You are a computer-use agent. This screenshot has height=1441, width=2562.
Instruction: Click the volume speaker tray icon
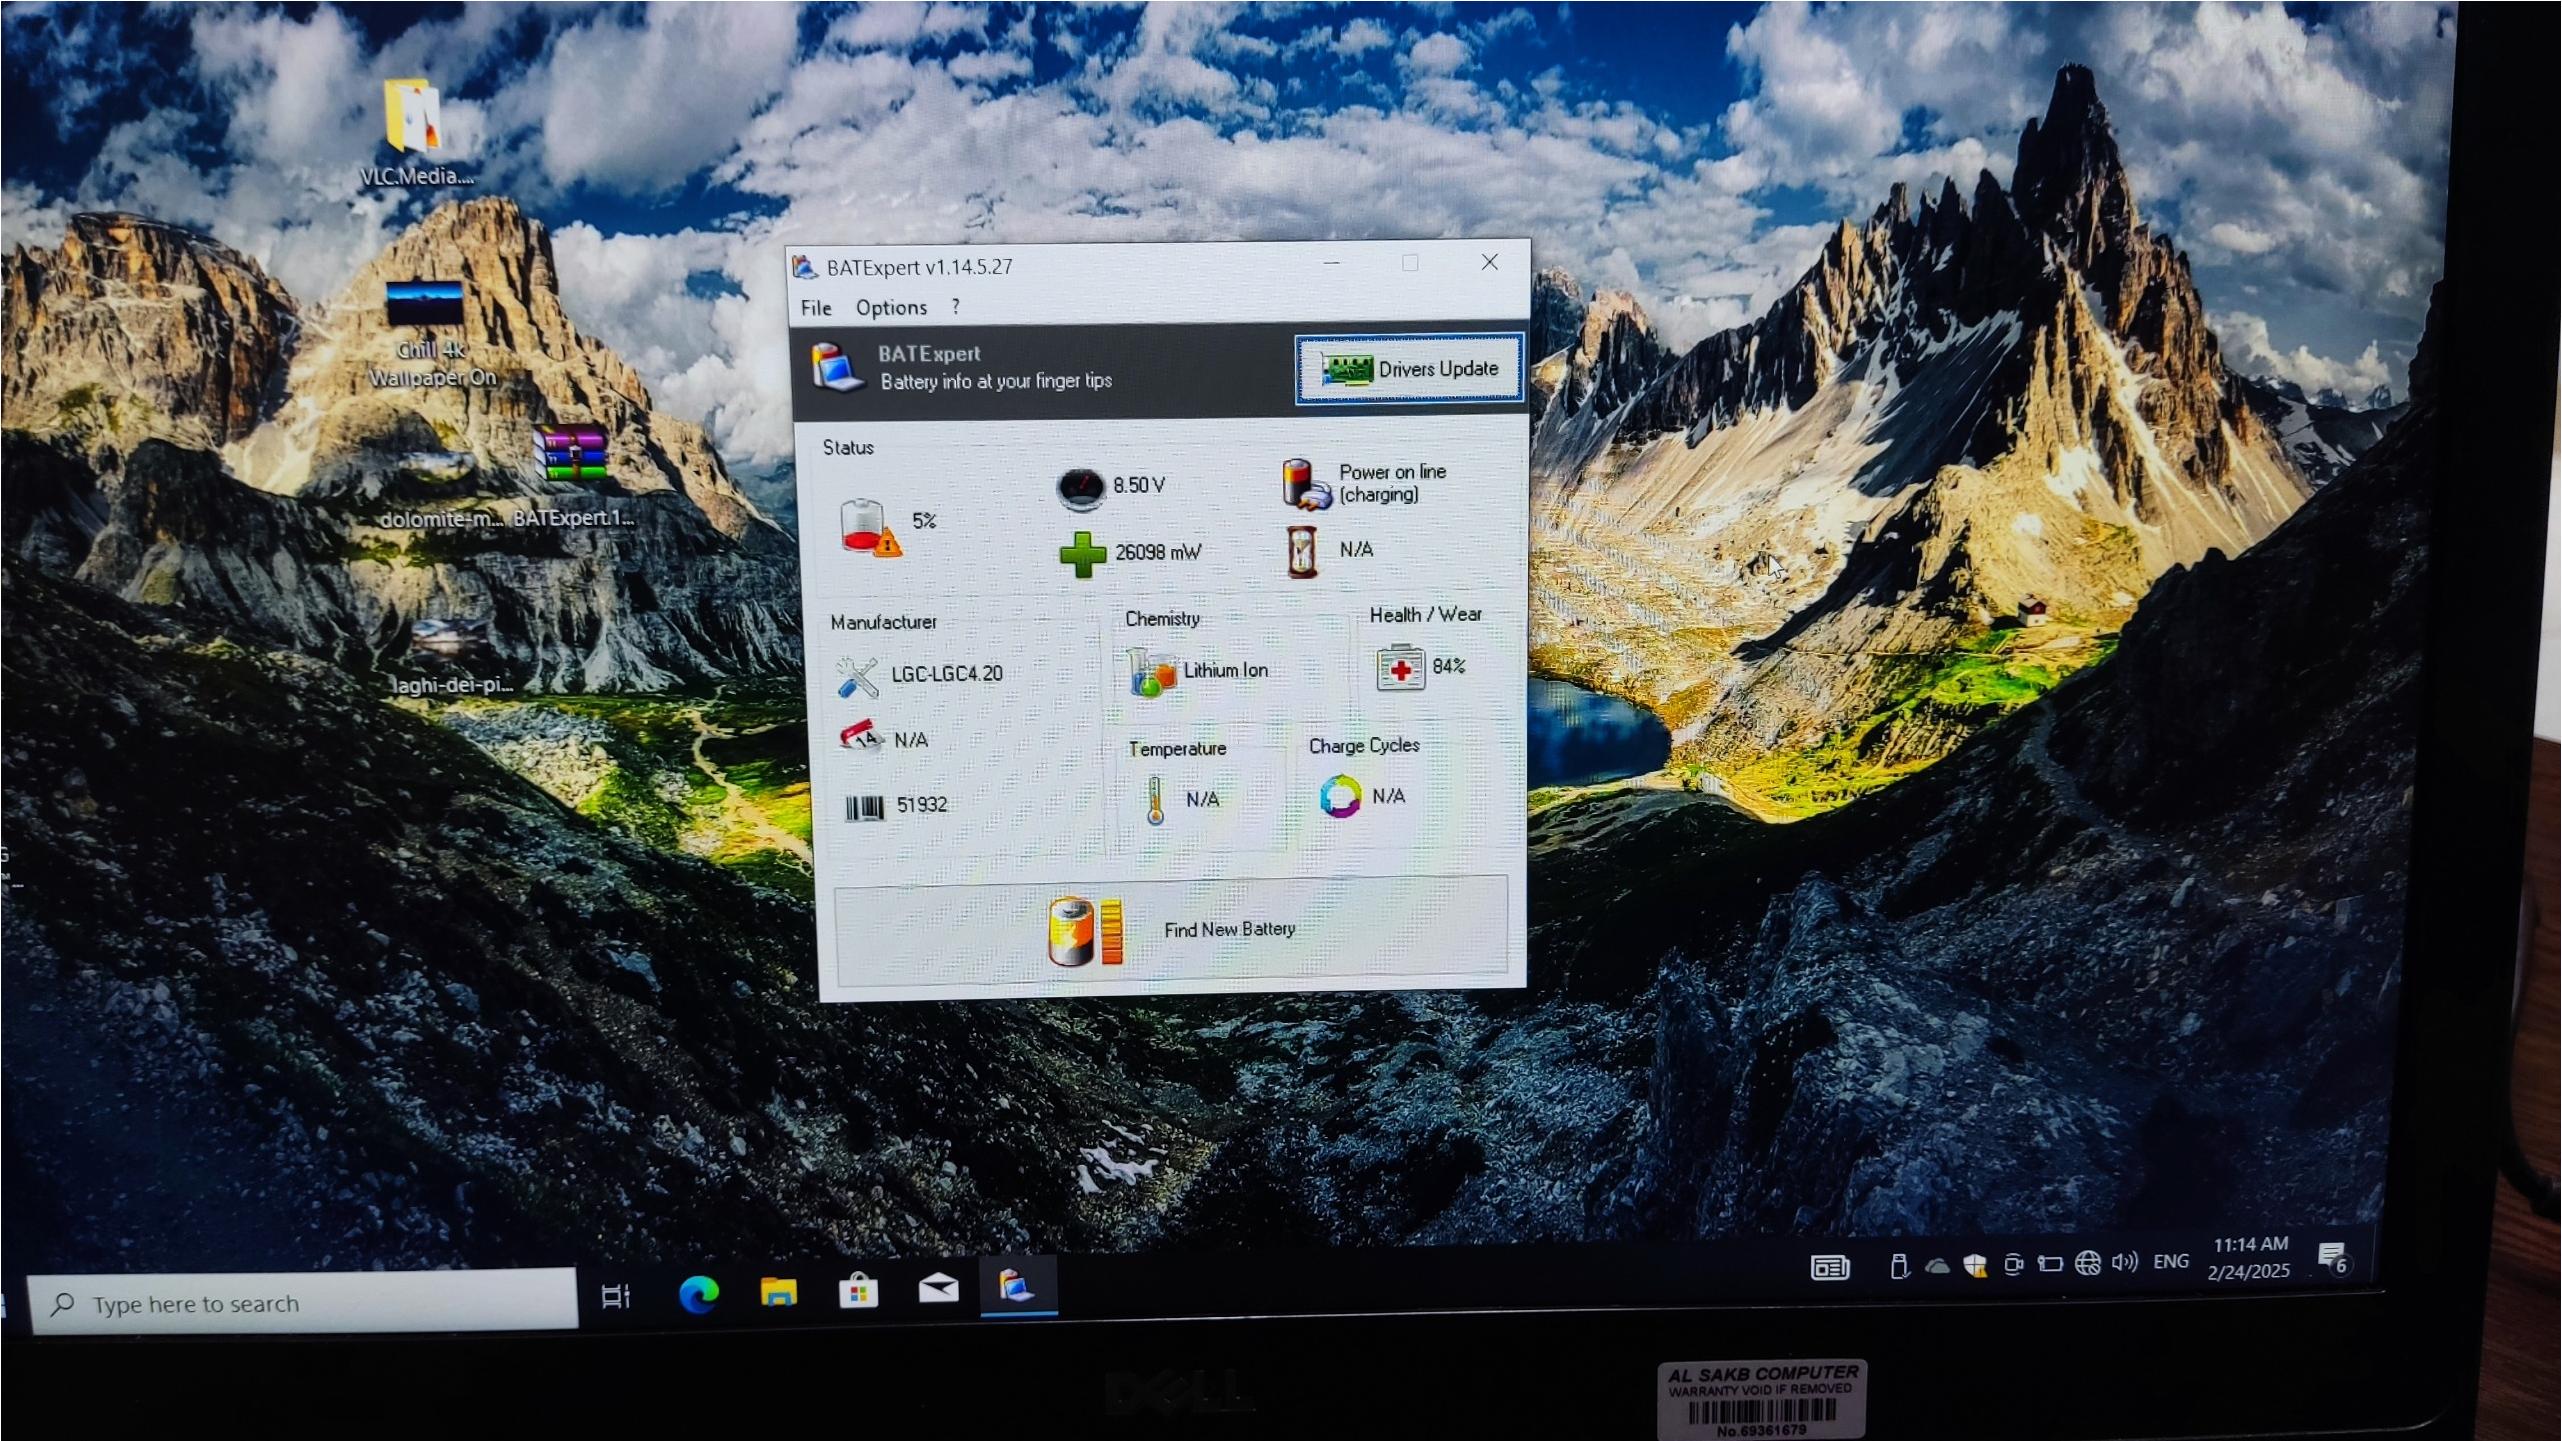pos(2123,1262)
